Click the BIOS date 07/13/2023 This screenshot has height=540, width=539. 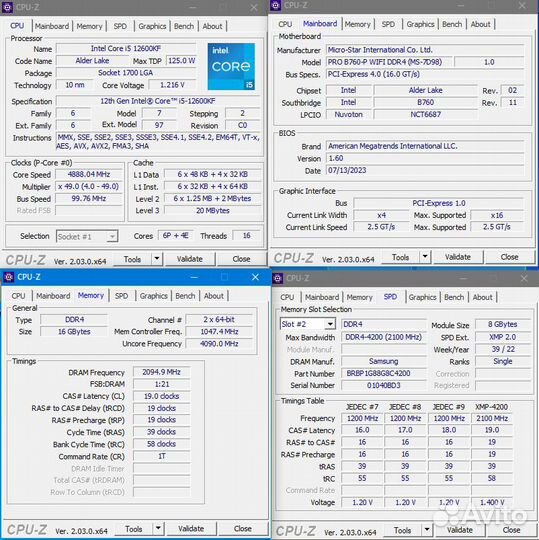(x=425, y=170)
